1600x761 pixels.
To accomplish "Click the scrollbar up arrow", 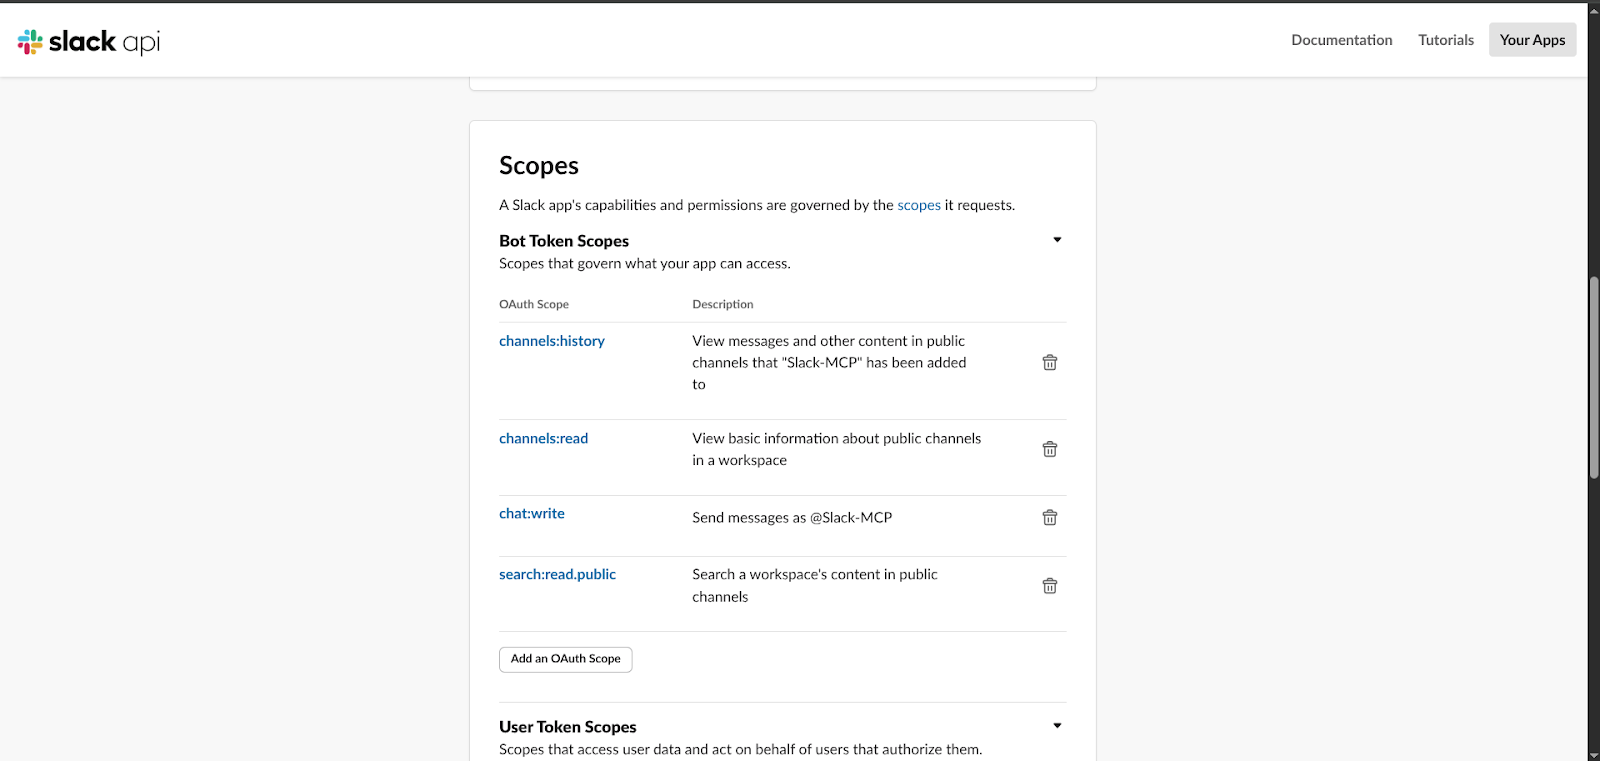I will [x=1593, y=8].
